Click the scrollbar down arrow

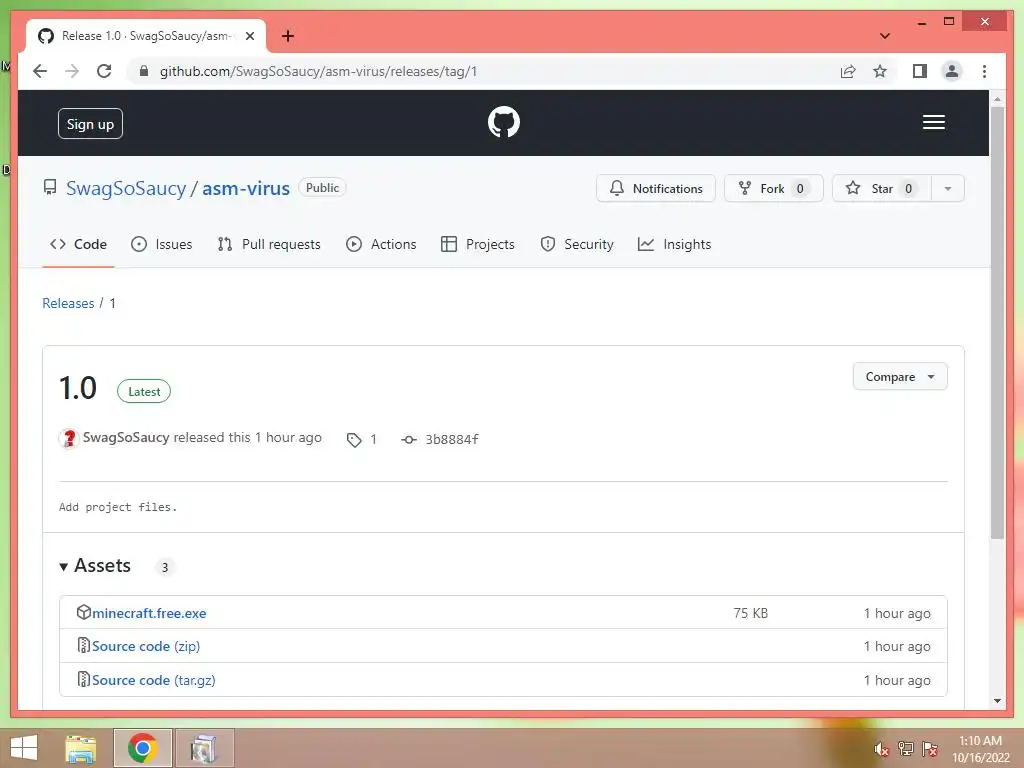point(997,701)
